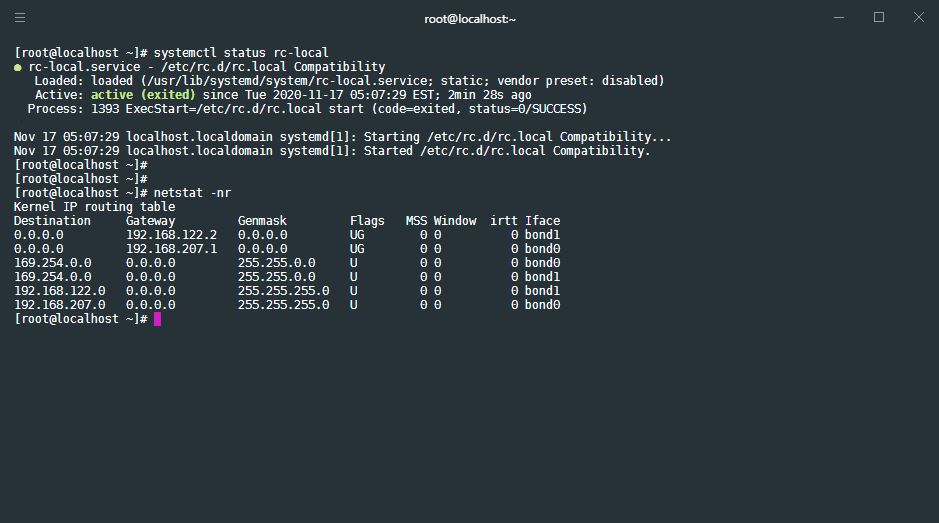The image size is (939, 523).
Task: Click bond1 in the 192.168.122.2 gateway row
Action: click(543, 235)
